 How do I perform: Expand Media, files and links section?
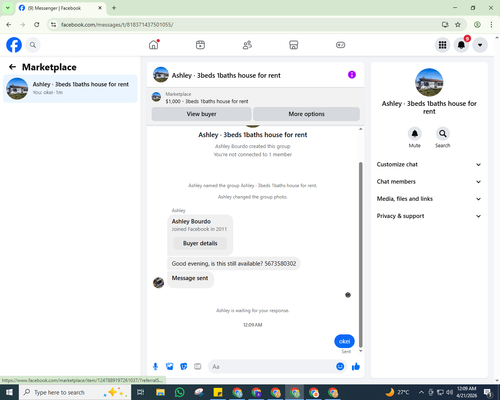tap(429, 199)
